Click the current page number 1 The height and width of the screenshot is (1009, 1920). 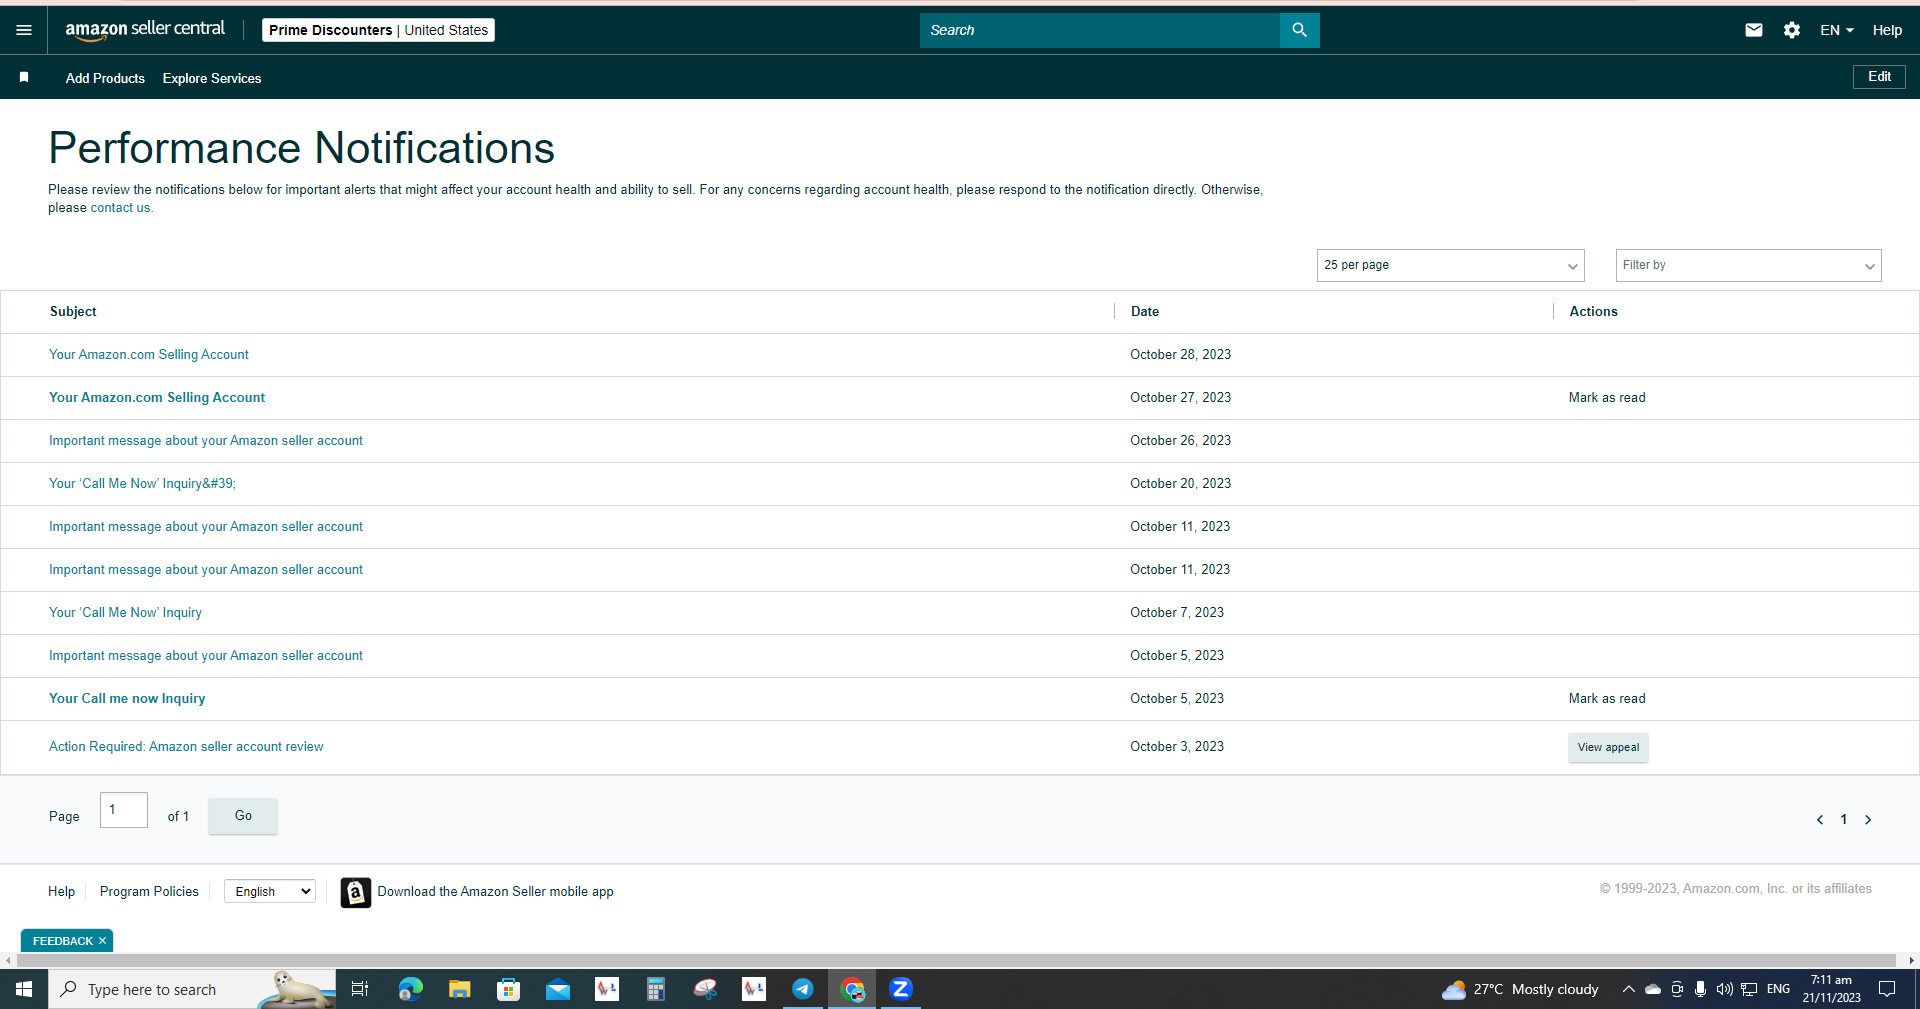1843,820
